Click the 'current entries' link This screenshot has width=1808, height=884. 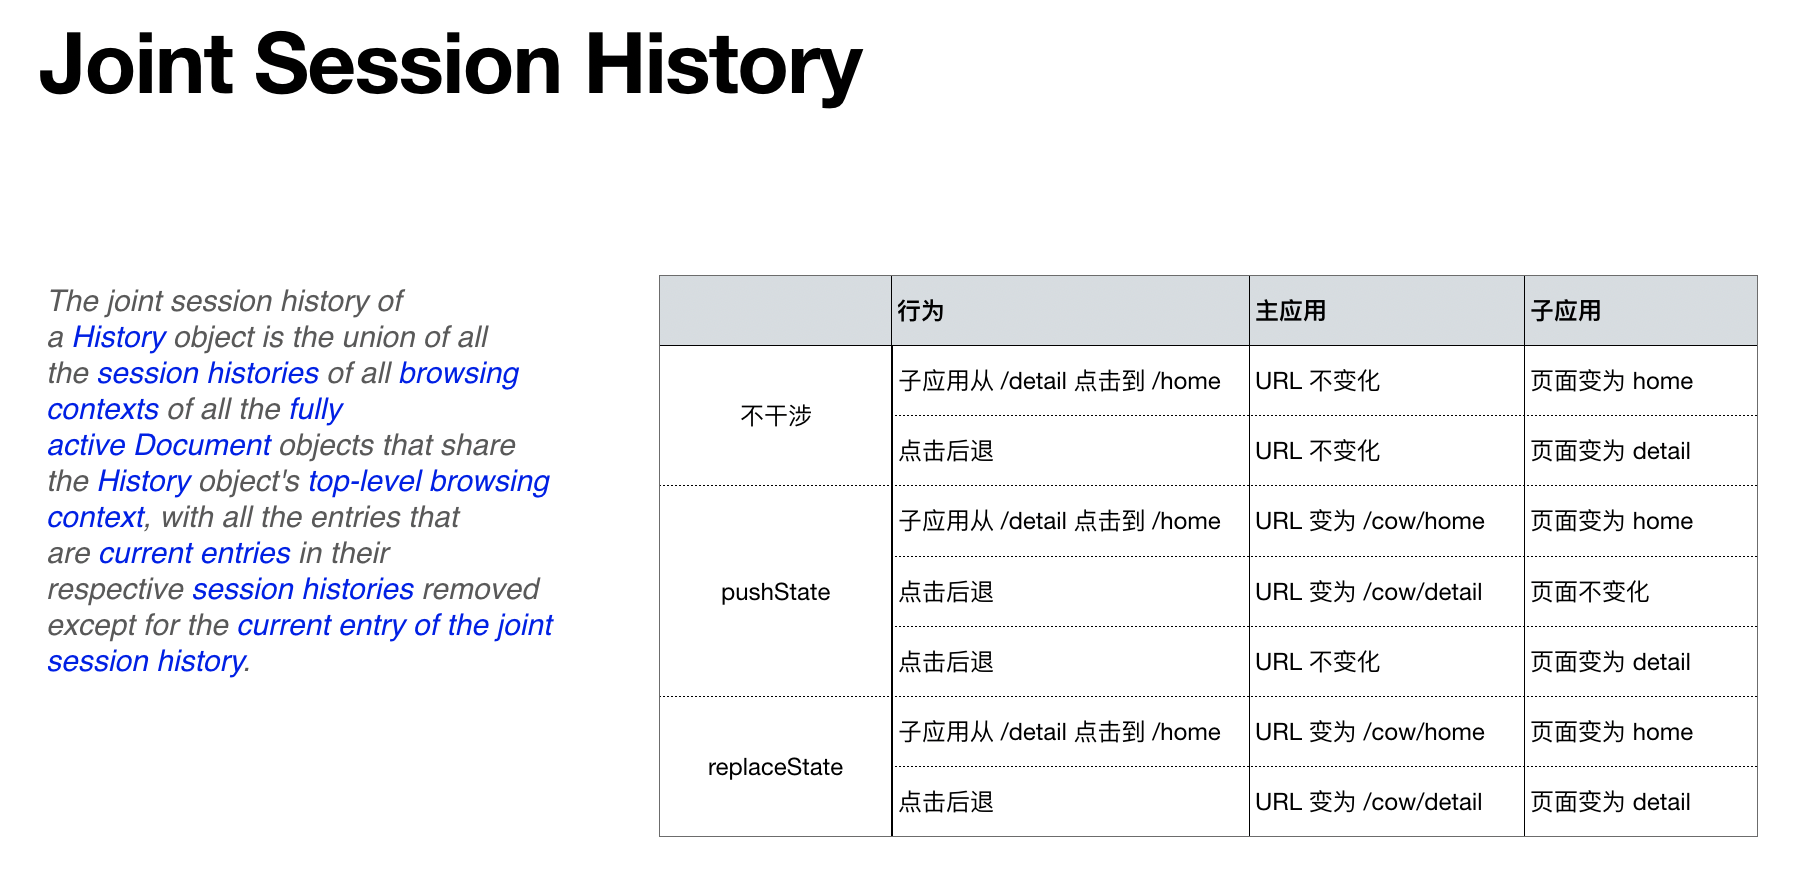pos(195,553)
